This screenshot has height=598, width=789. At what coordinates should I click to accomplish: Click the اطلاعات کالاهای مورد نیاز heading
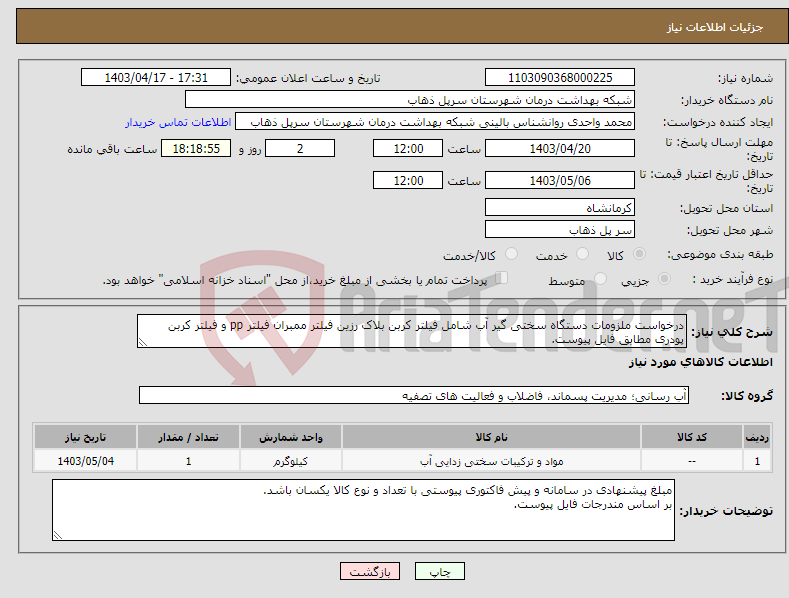[x=701, y=362]
